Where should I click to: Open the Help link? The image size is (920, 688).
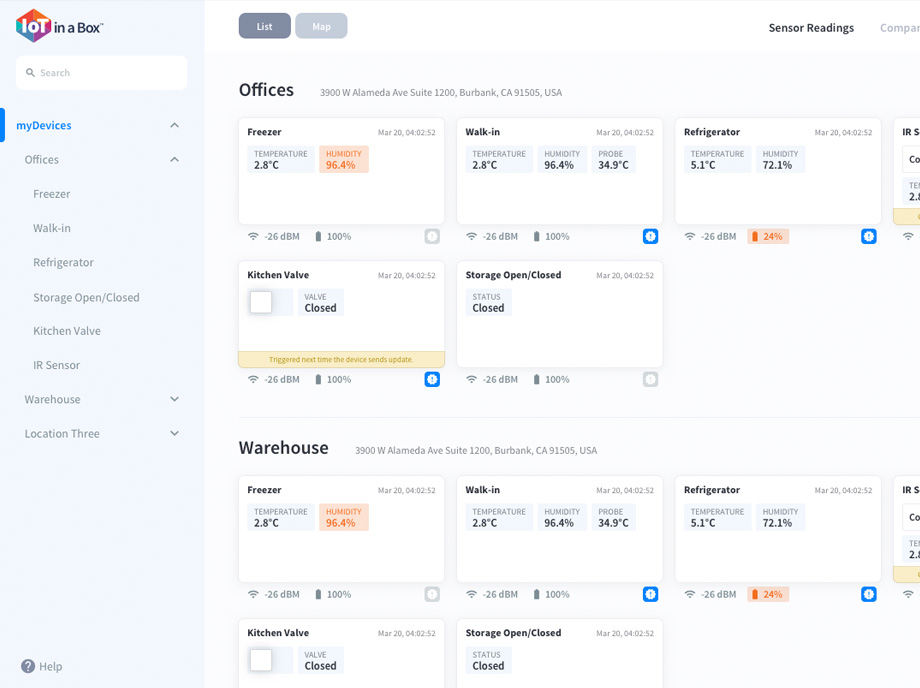click(50, 666)
